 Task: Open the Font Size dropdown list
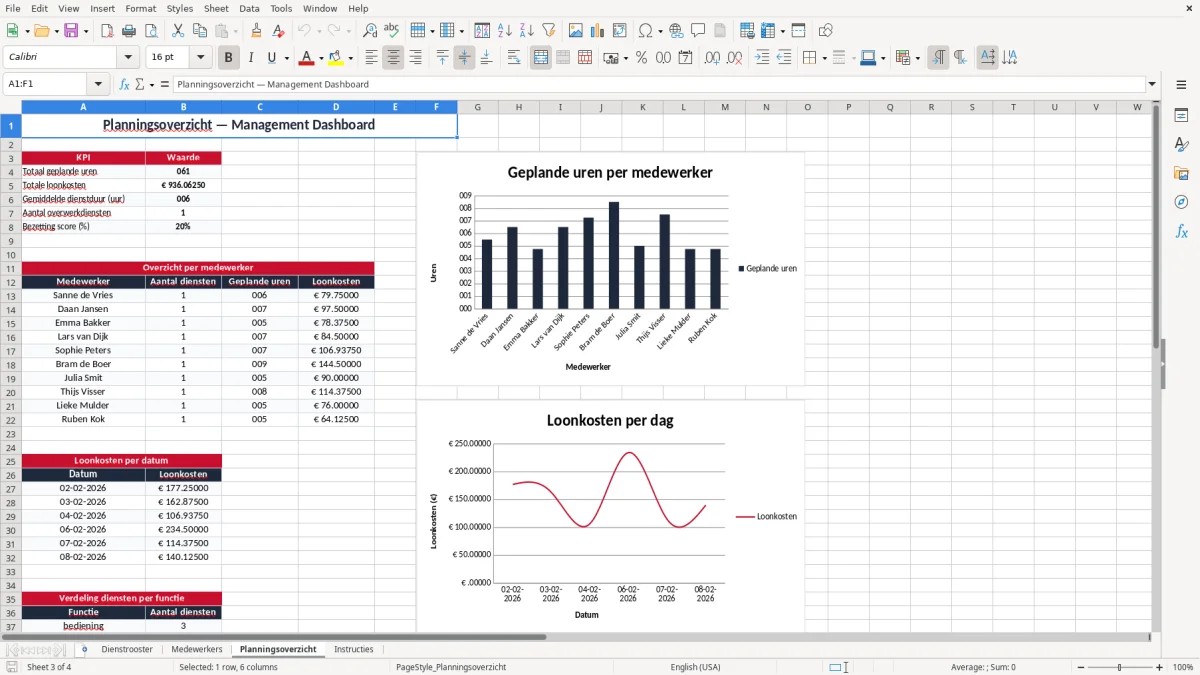pyautogui.click(x=201, y=58)
